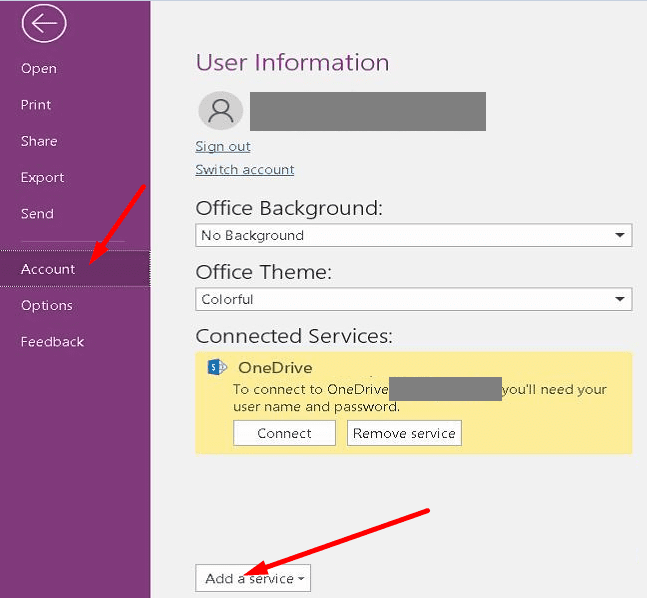Click the Office Theme label
647x598 pixels.
pos(264,272)
